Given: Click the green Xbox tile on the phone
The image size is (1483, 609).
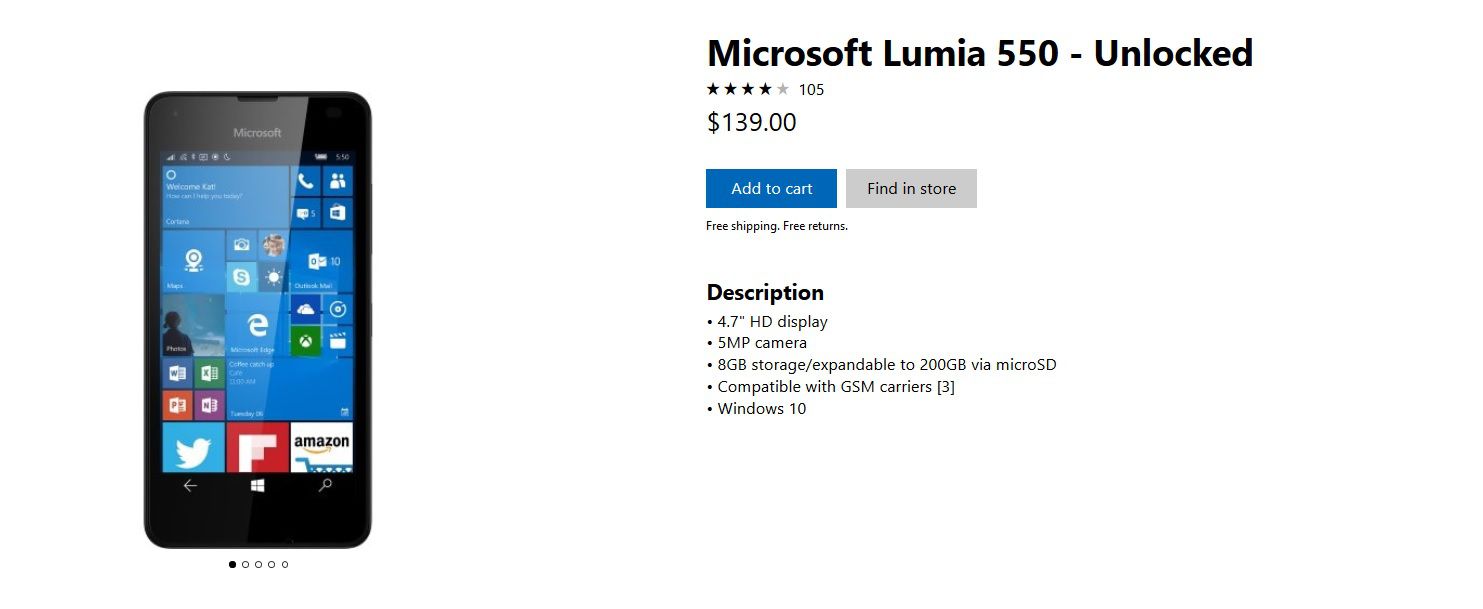Looking at the screenshot, I should pyautogui.click(x=305, y=341).
